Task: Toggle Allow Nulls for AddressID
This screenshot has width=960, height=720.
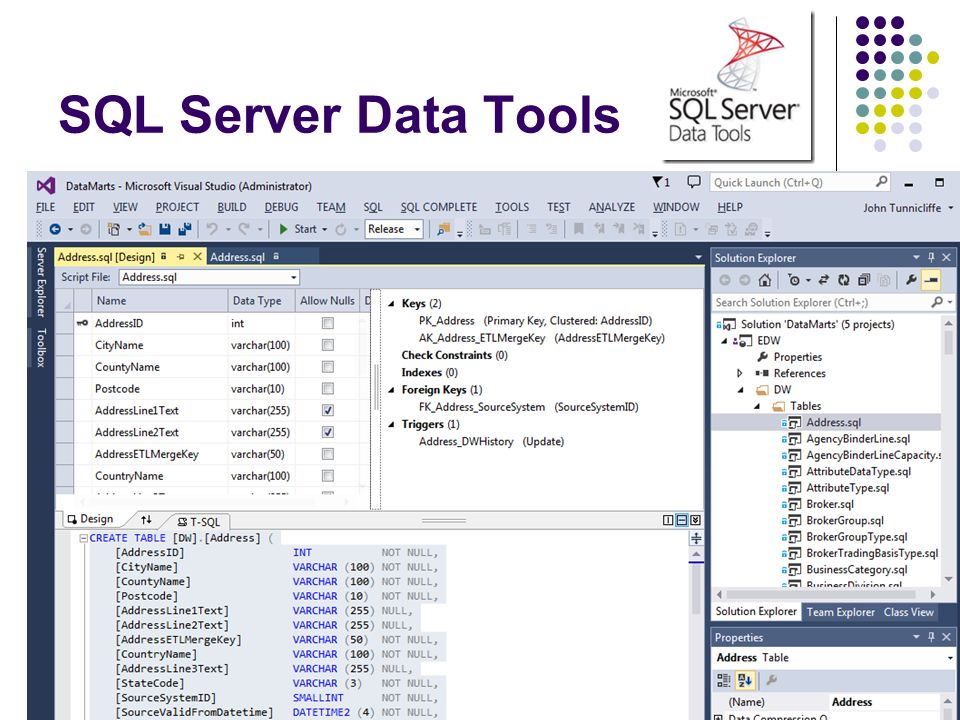Action: point(328,323)
